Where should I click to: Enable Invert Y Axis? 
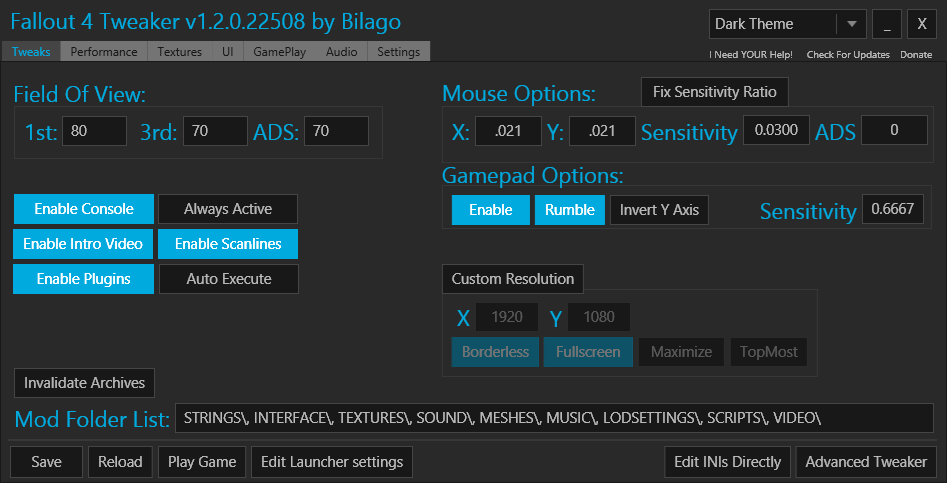[x=660, y=210]
